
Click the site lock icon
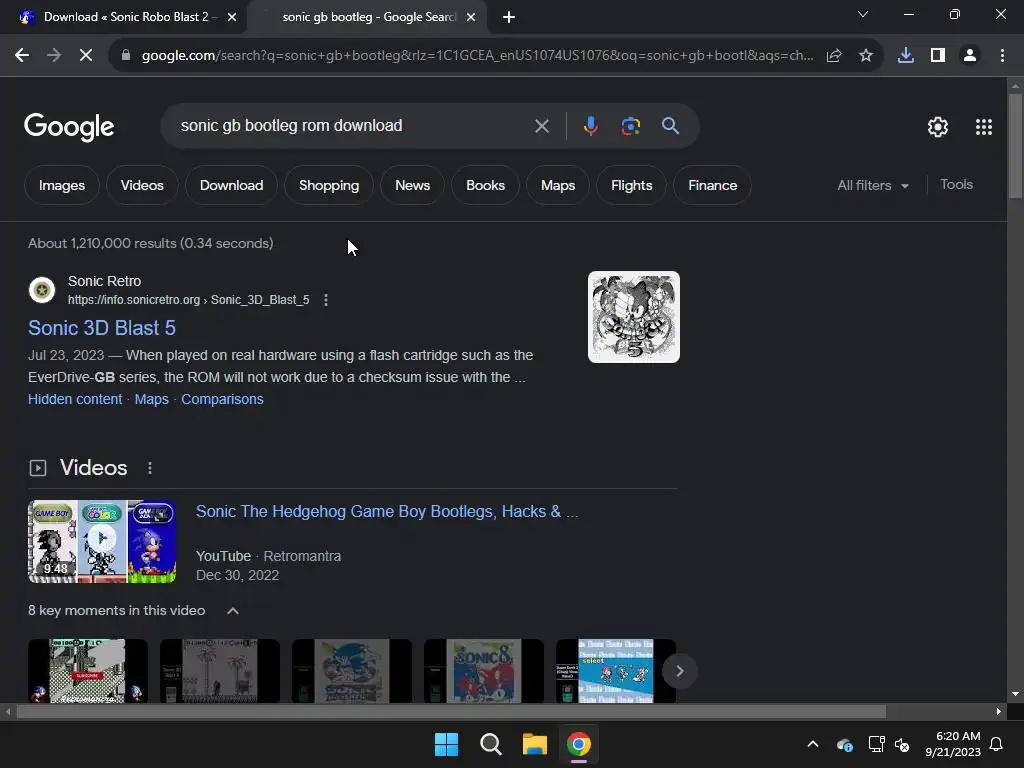pos(126,56)
